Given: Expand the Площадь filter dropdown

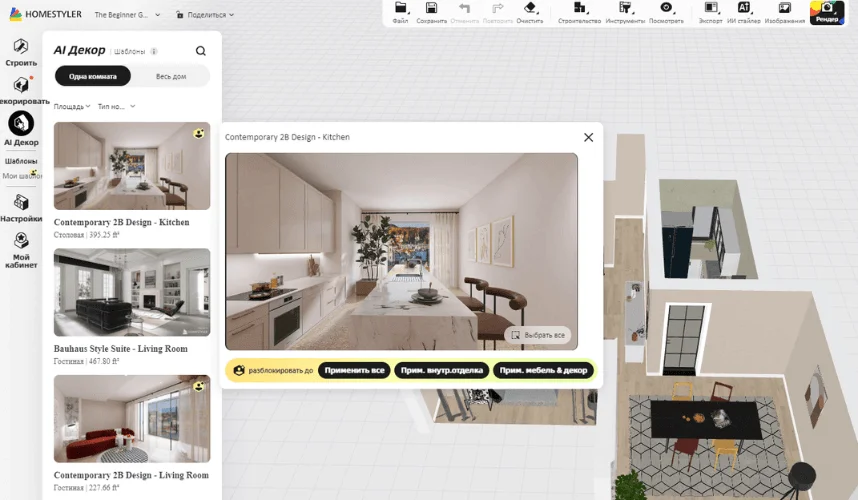Looking at the screenshot, I should (x=72, y=106).
